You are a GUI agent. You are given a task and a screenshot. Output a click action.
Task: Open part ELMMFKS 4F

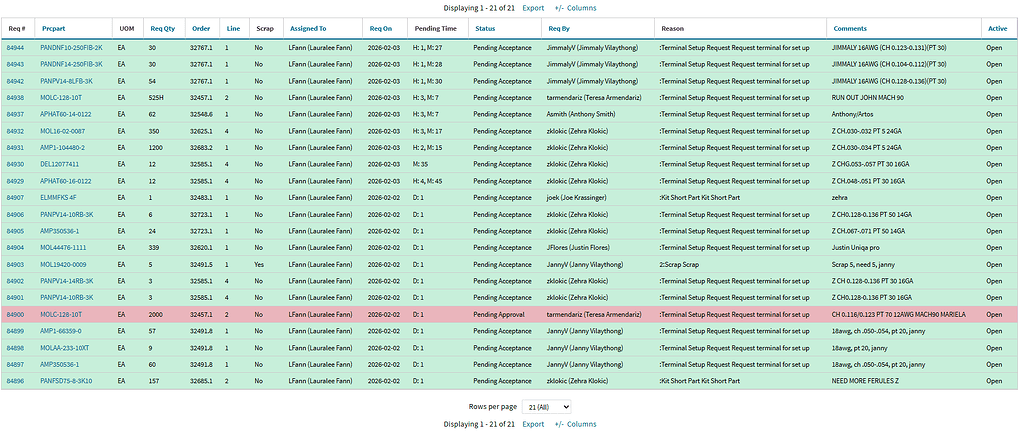pos(59,198)
